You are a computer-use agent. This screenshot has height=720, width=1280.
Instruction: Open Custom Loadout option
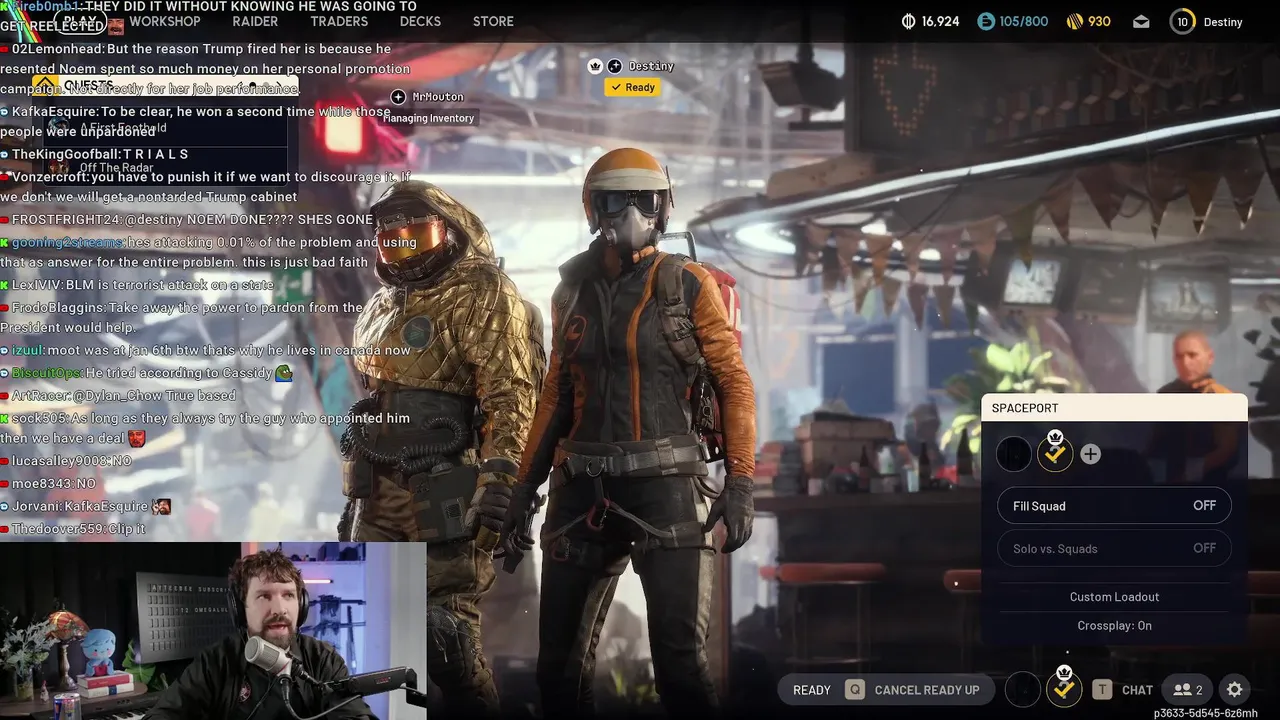pyautogui.click(x=1114, y=597)
